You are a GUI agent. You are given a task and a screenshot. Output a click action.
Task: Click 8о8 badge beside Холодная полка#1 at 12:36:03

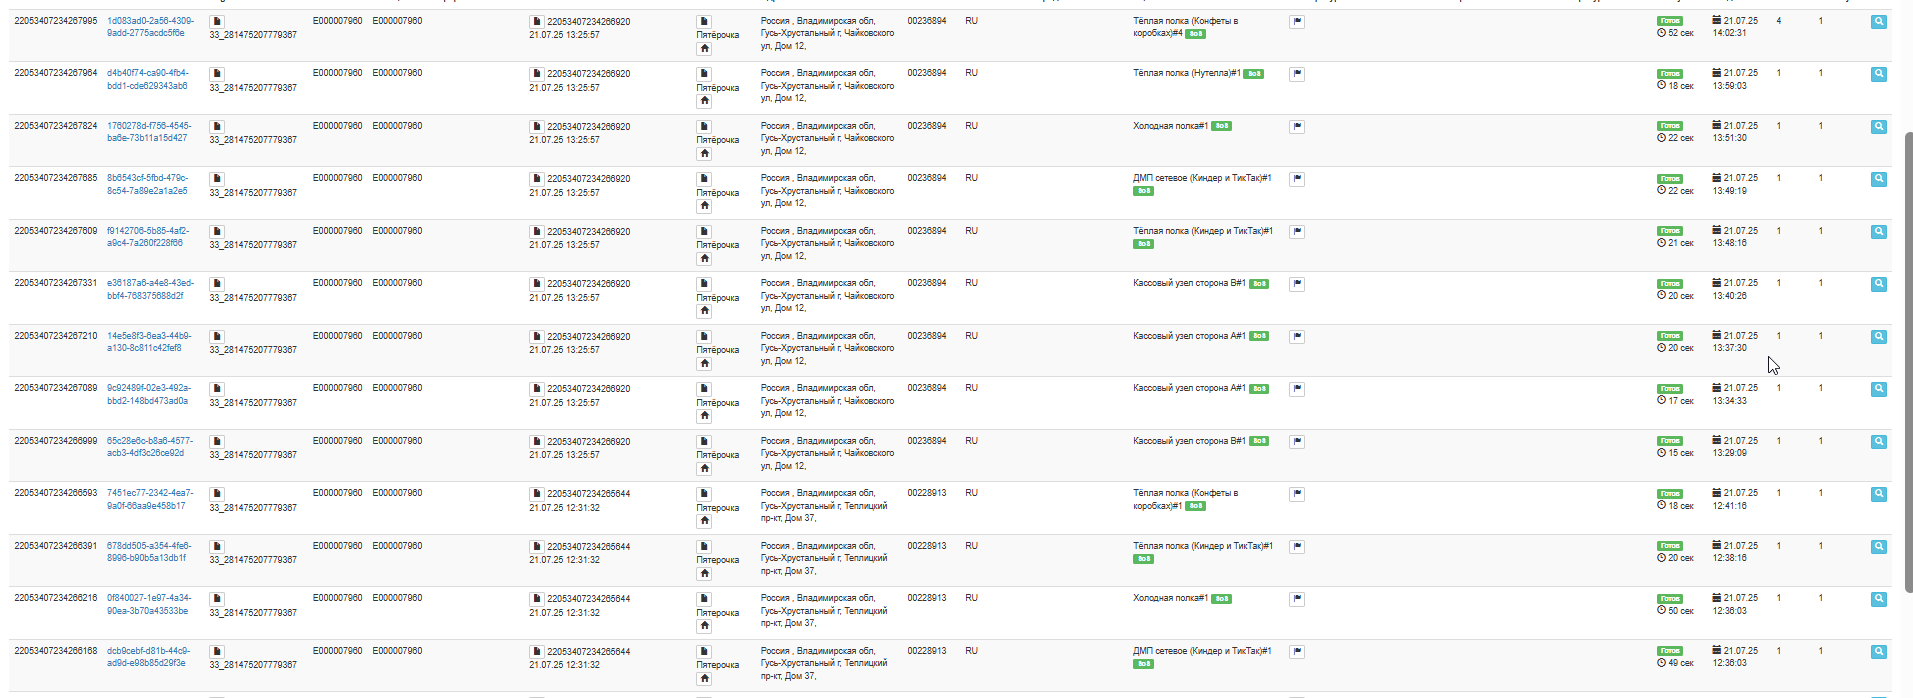[x=1221, y=599]
